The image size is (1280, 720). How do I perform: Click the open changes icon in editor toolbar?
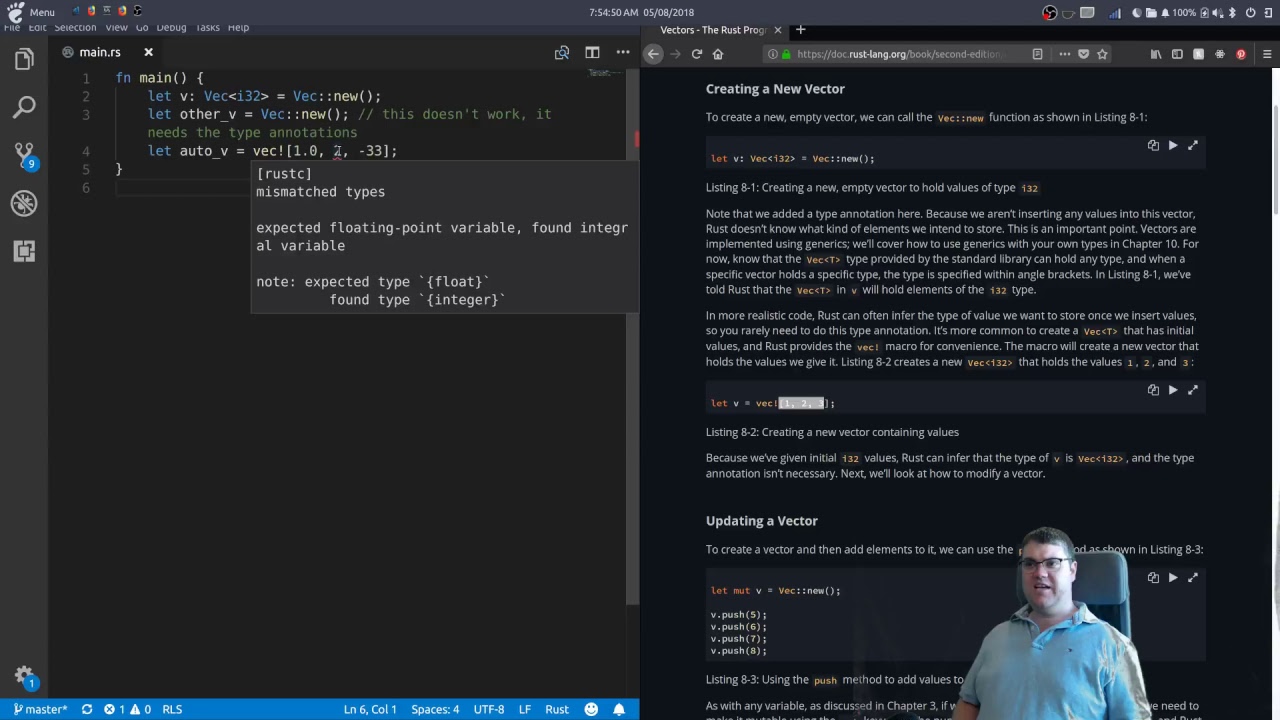coord(562,52)
